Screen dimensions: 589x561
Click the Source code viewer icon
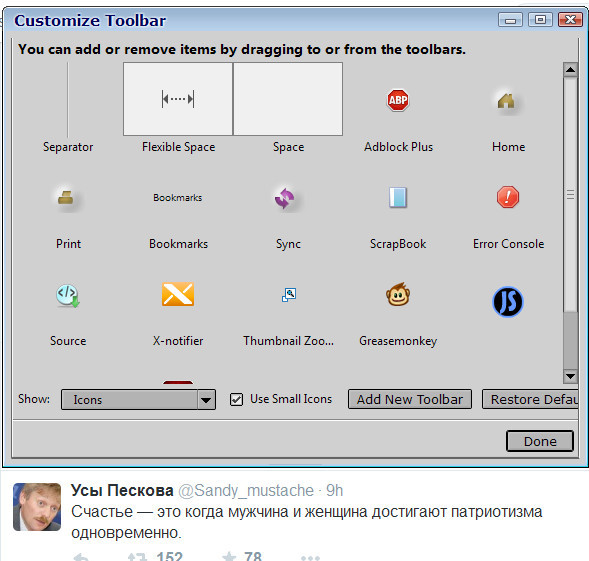click(x=68, y=296)
